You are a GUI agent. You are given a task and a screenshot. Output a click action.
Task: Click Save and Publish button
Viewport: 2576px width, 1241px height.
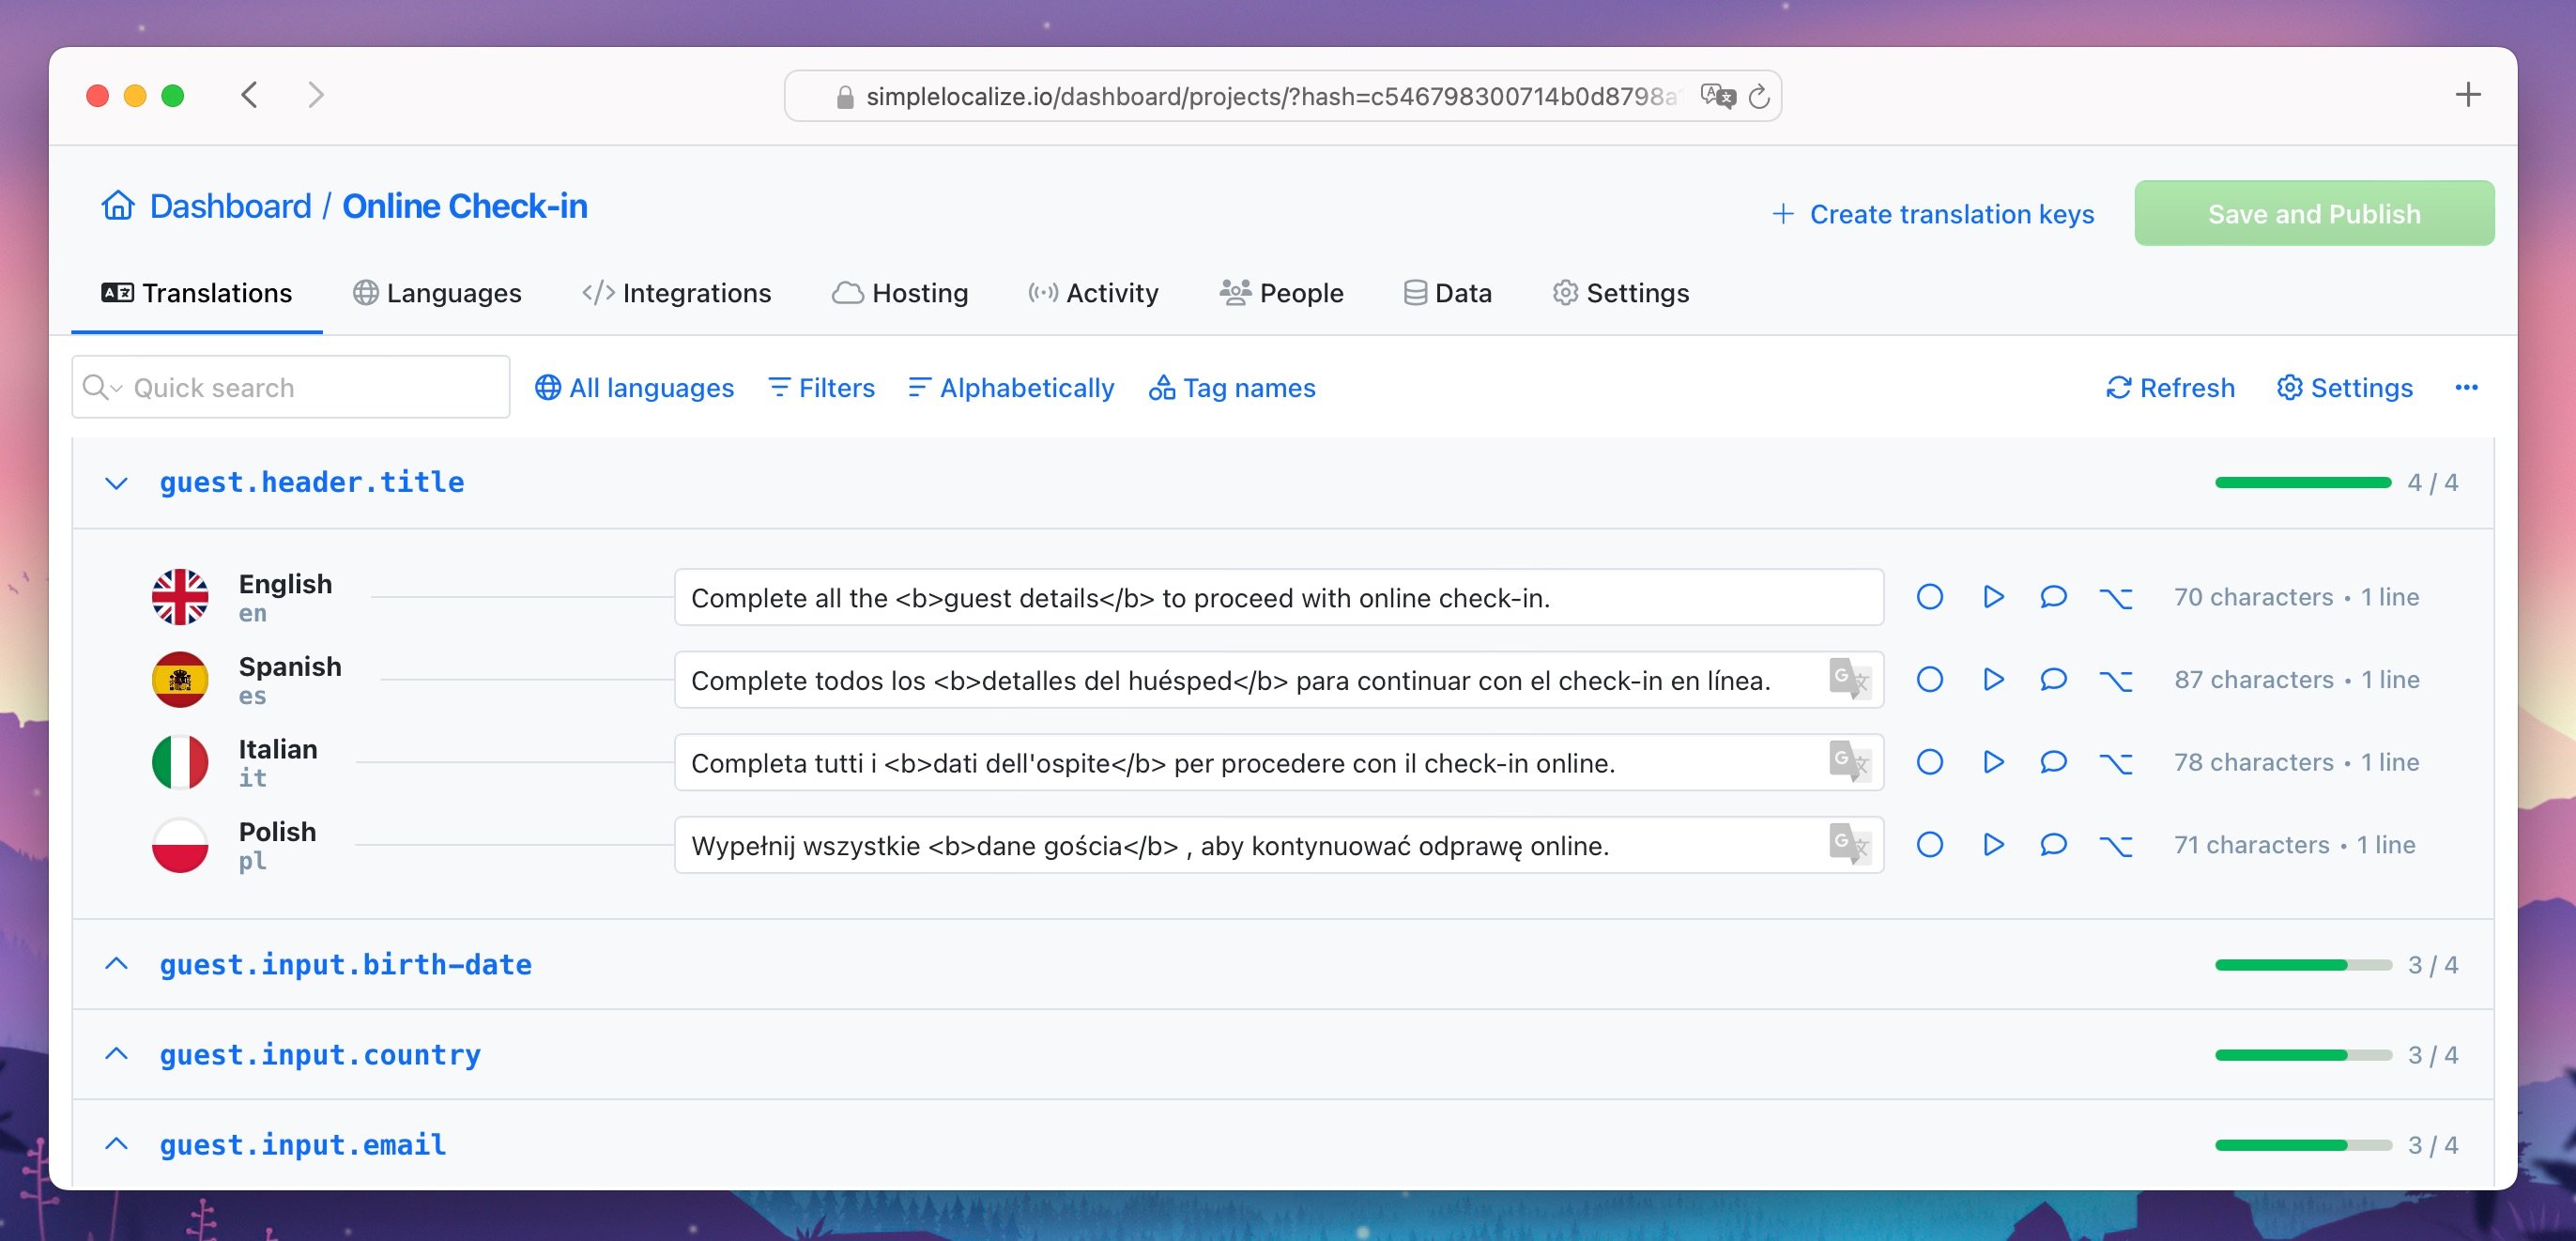[2314, 213]
